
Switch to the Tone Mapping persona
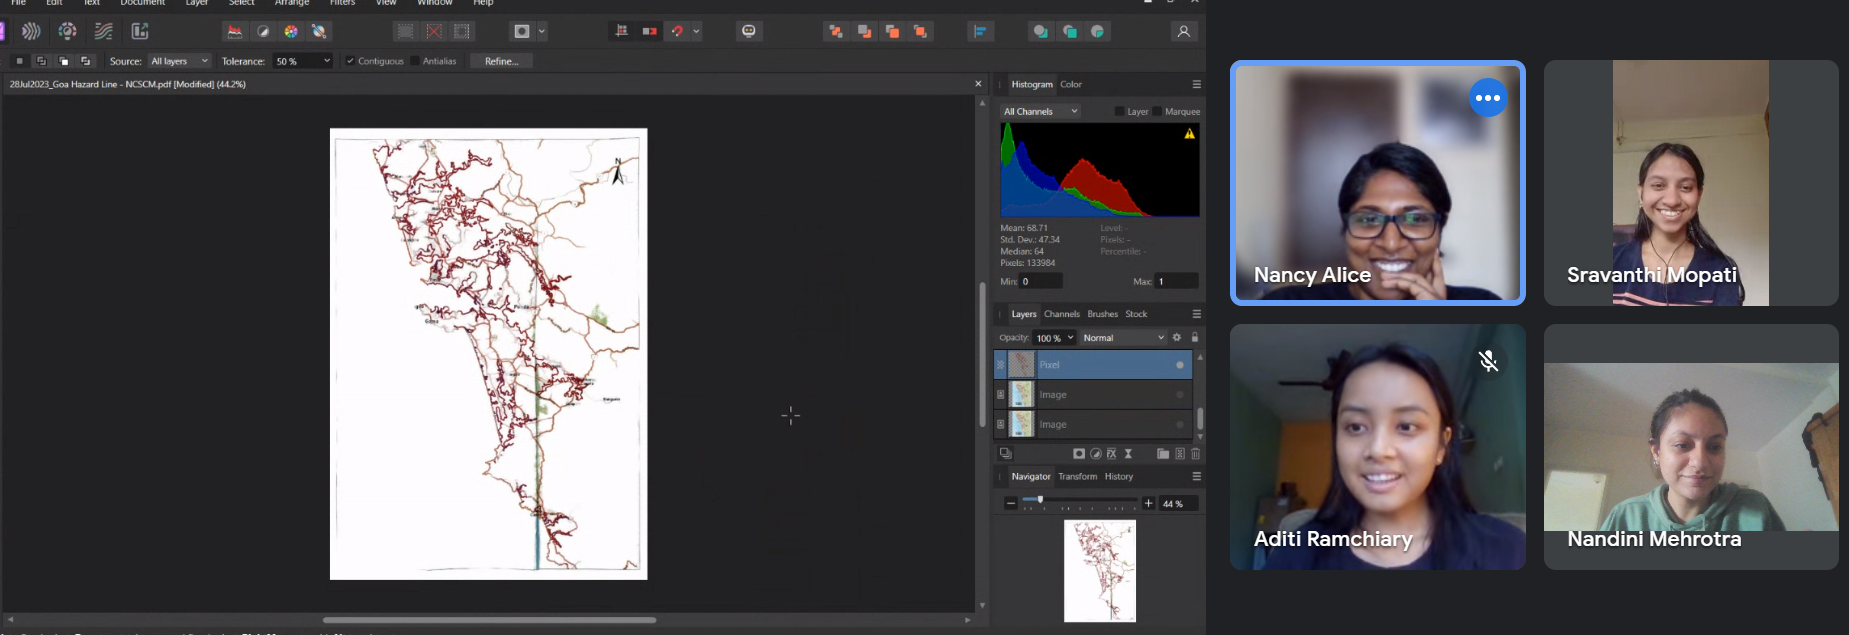click(103, 32)
